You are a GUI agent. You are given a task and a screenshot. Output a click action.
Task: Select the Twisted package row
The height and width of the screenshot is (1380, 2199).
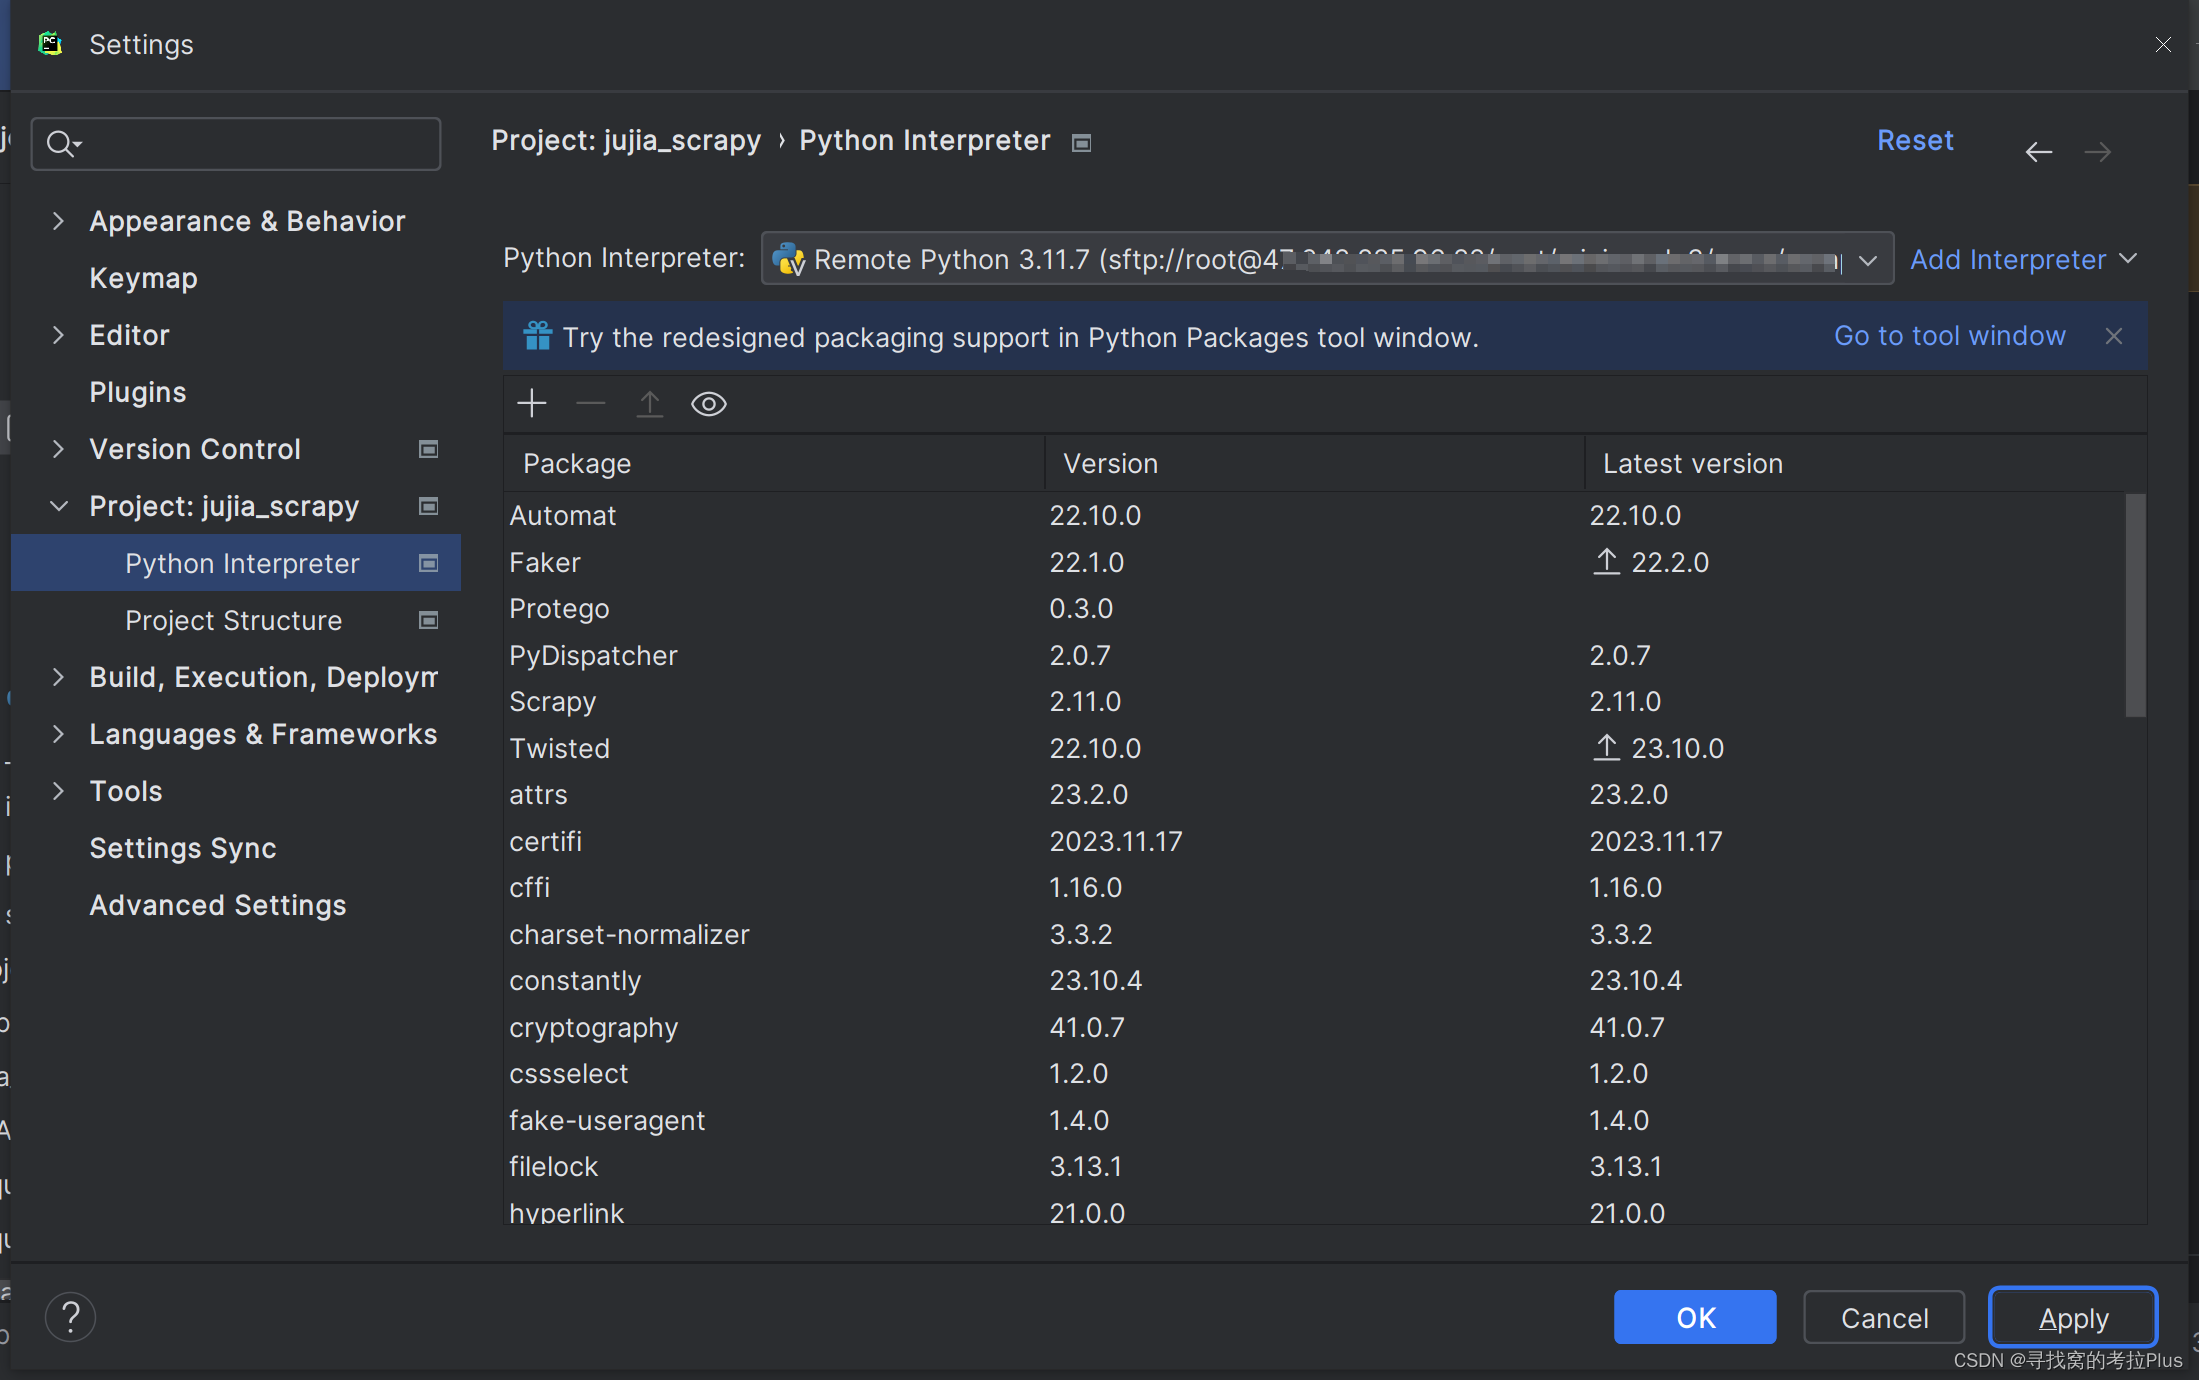tap(1314, 748)
